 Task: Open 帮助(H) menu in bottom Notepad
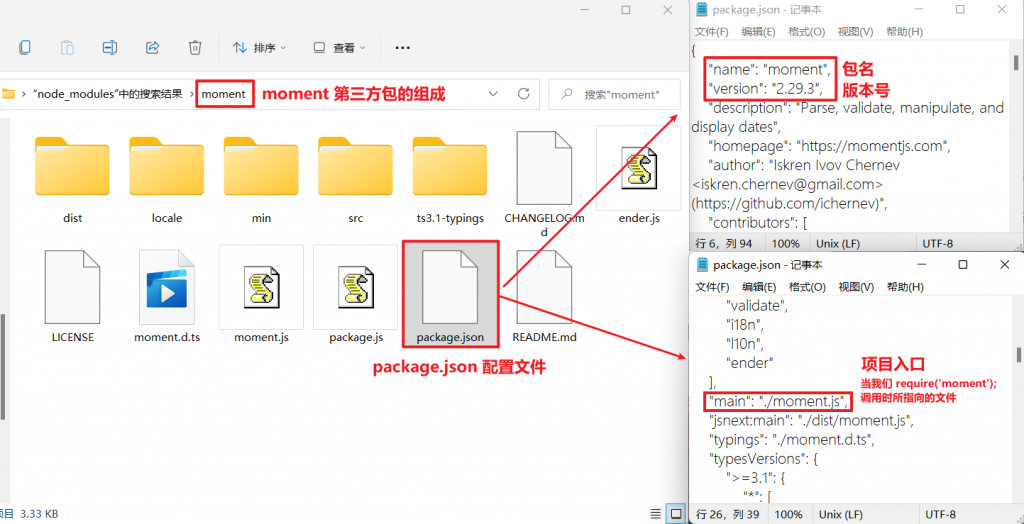[x=905, y=287]
